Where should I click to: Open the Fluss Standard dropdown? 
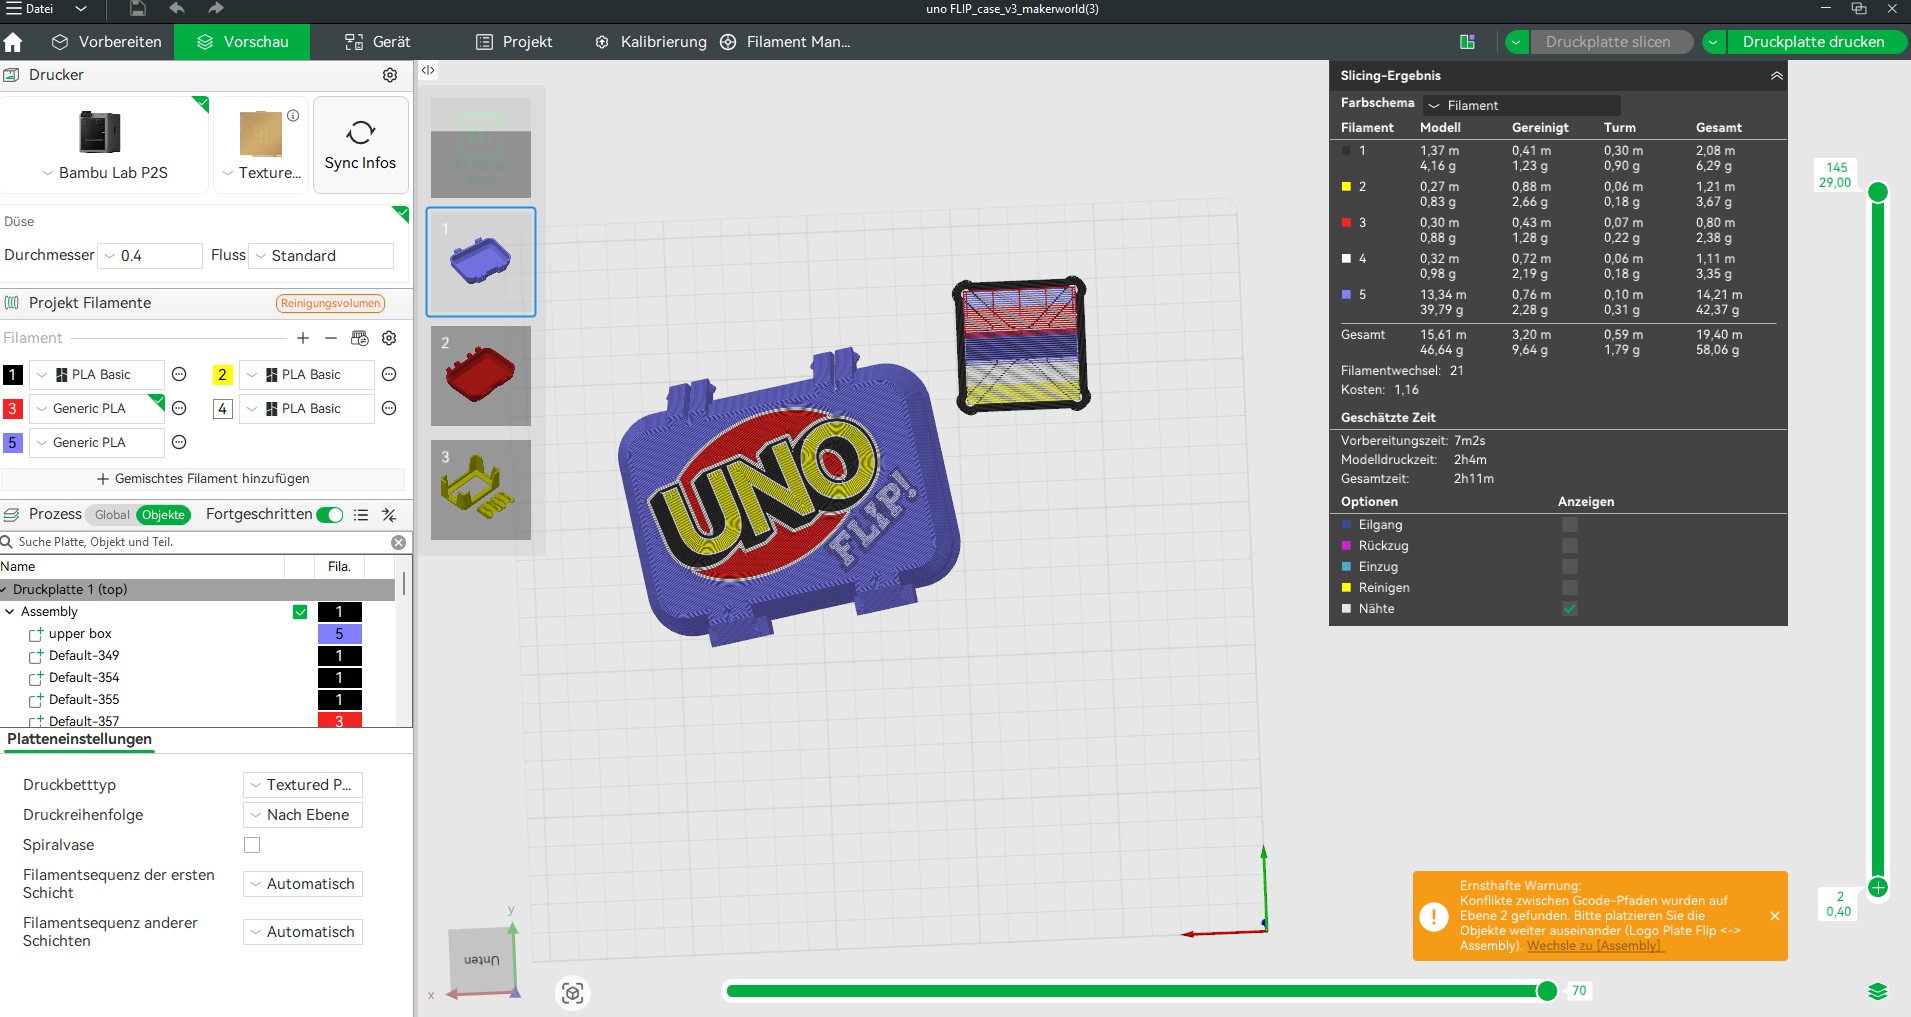point(321,256)
